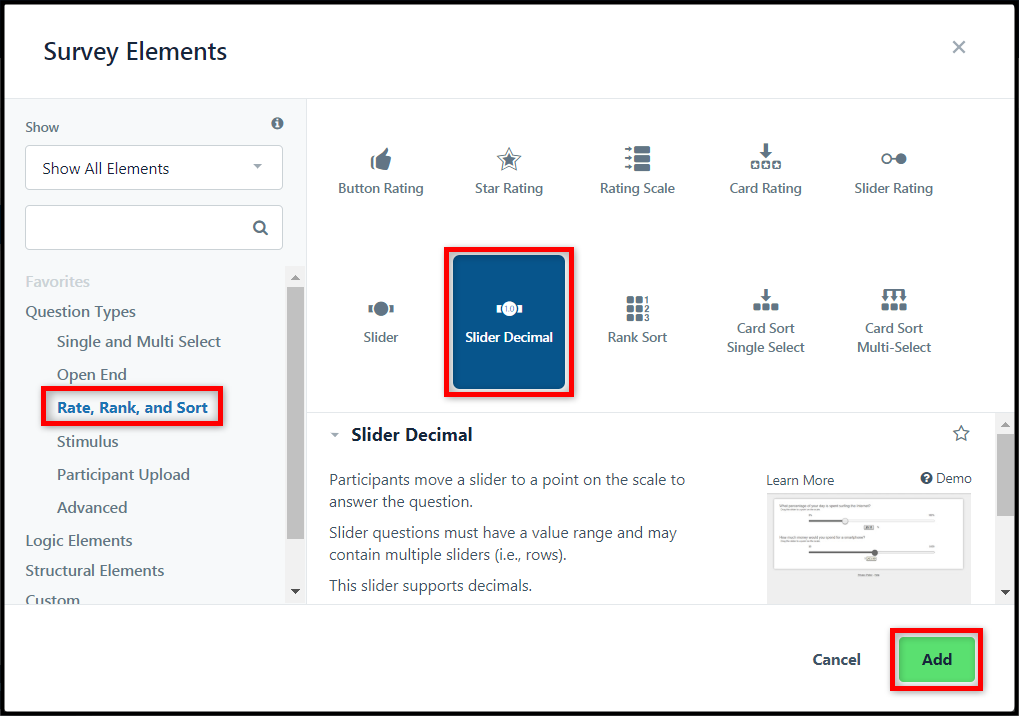Image resolution: width=1019 pixels, height=716 pixels.
Task: Select the Card Rating element
Action: [x=766, y=170]
